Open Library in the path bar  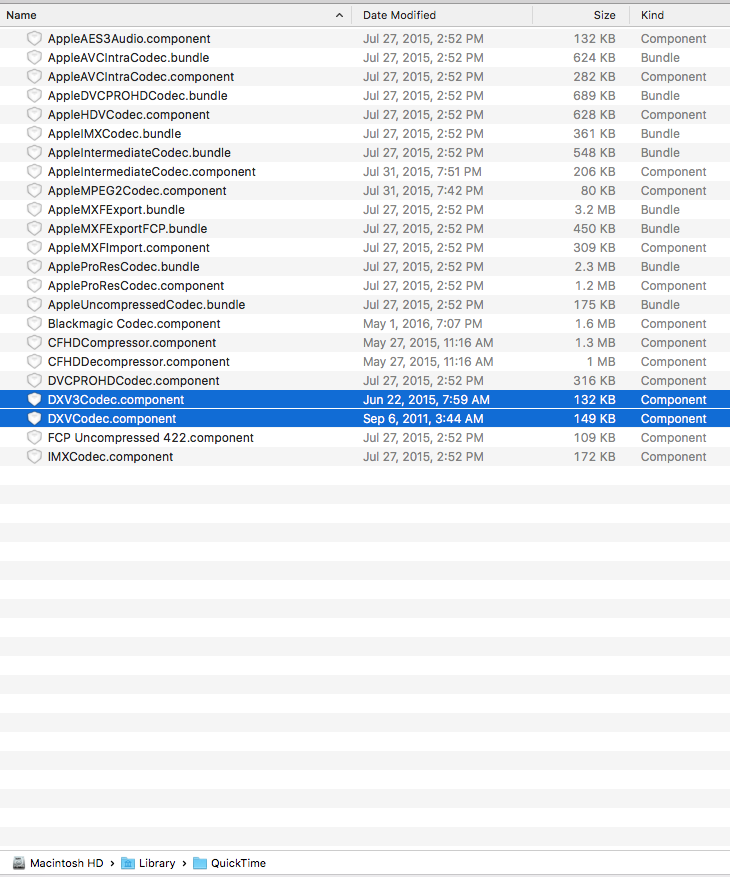pyautogui.click(x=157, y=863)
